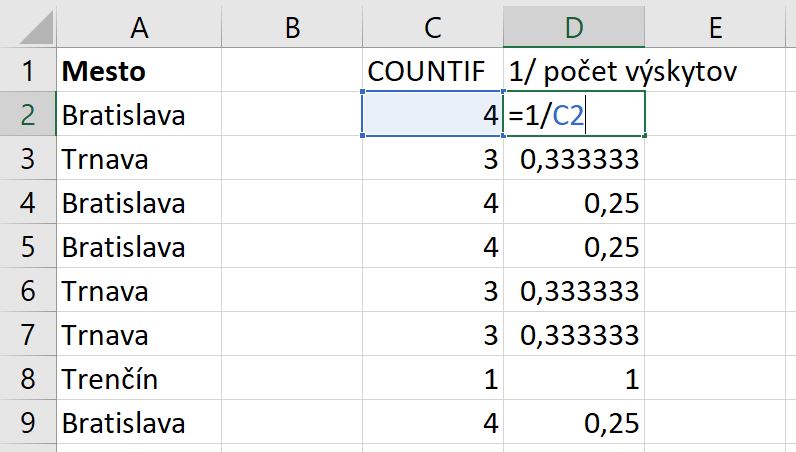Viewport: 796px width, 452px height.
Task: Click cell D3 showing 0,333333
Action: click(x=574, y=158)
